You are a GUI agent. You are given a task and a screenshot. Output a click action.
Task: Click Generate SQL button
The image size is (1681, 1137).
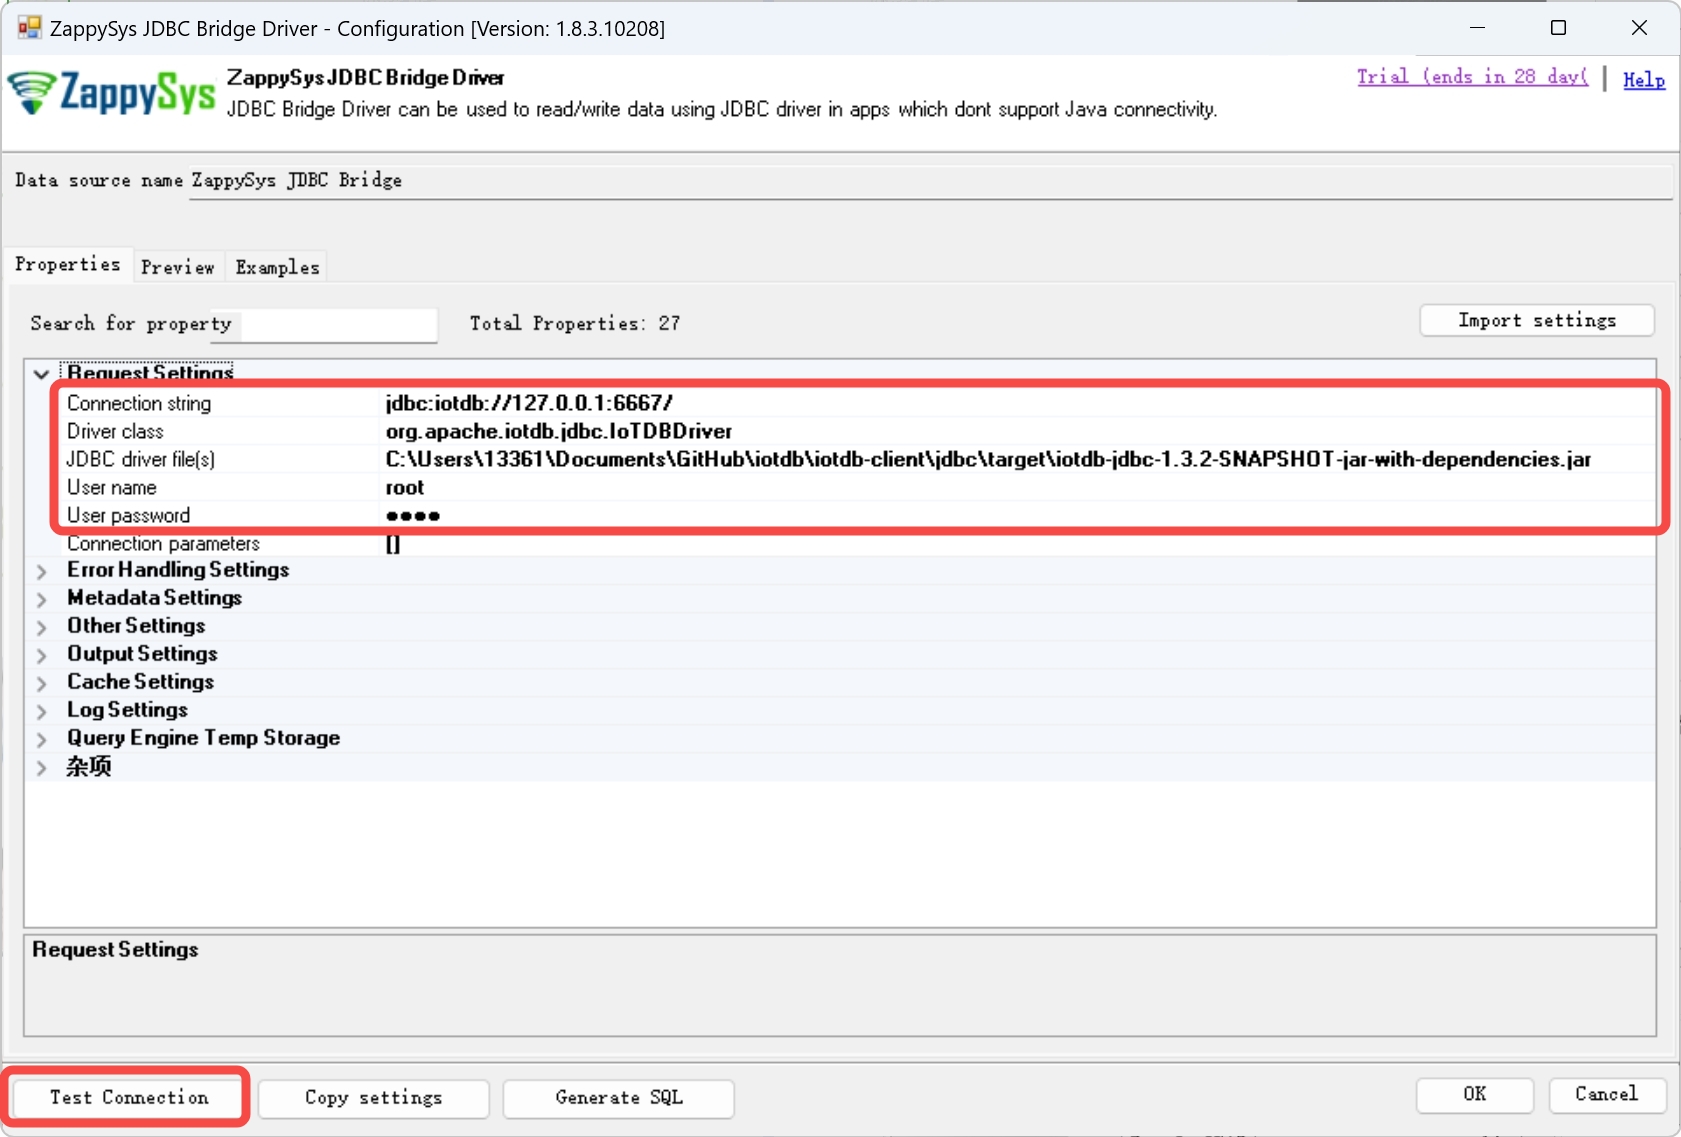(618, 1097)
